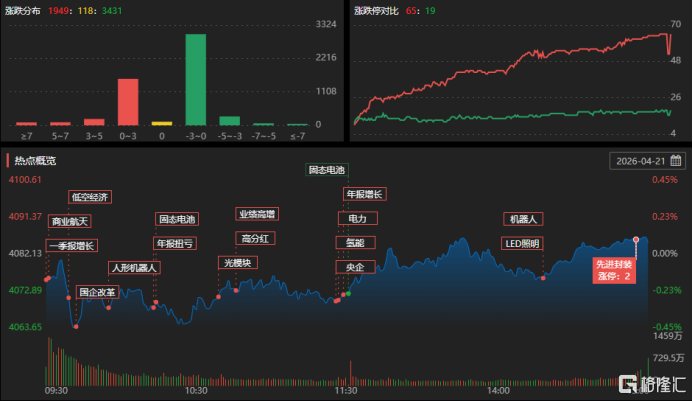Open the calendar icon beside the date

pyautogui.click(x=676, y=160)
